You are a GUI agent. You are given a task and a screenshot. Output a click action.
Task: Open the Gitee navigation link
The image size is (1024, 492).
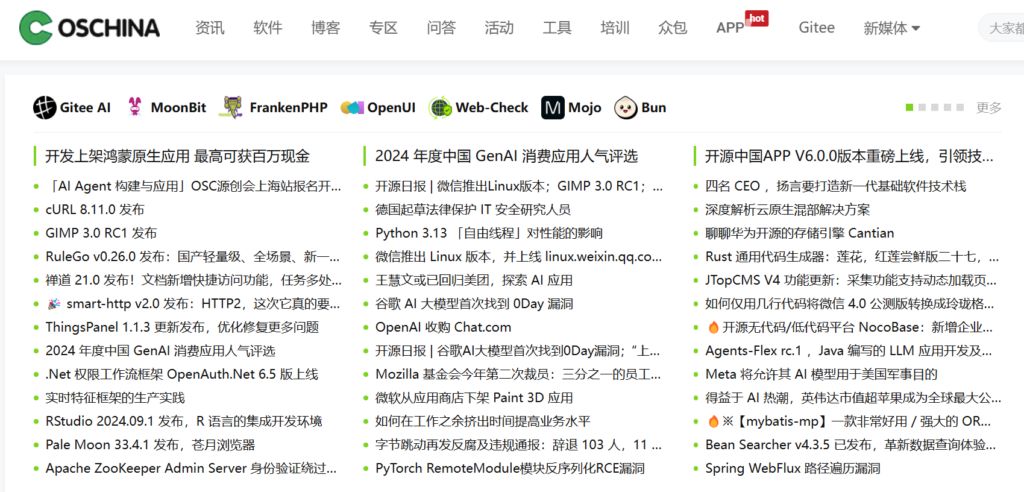[x=816, y=27]
